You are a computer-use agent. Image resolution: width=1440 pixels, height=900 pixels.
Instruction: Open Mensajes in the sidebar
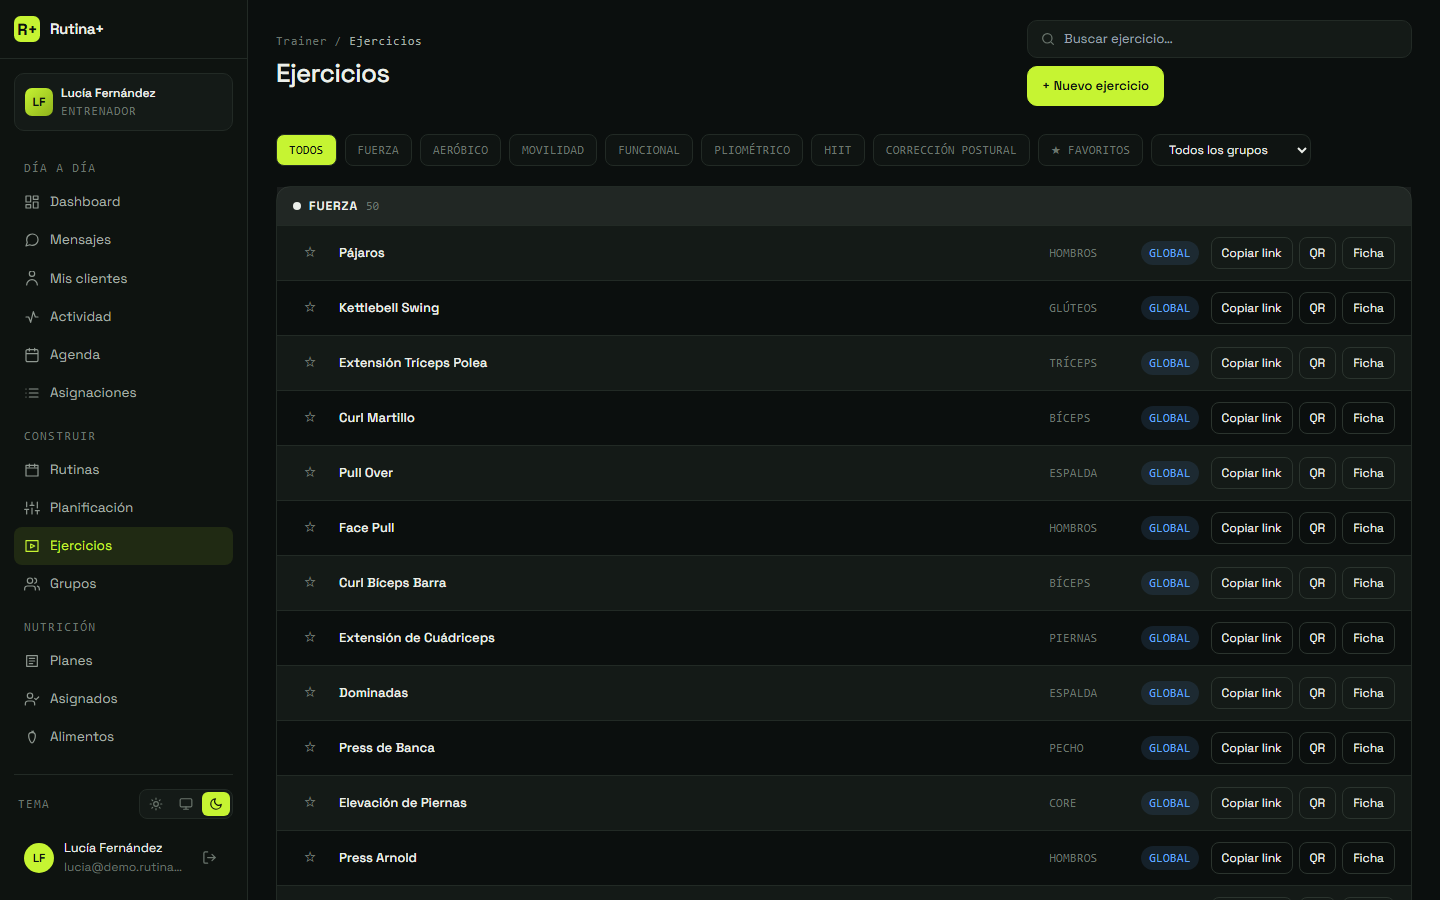(x=123, y=240)
